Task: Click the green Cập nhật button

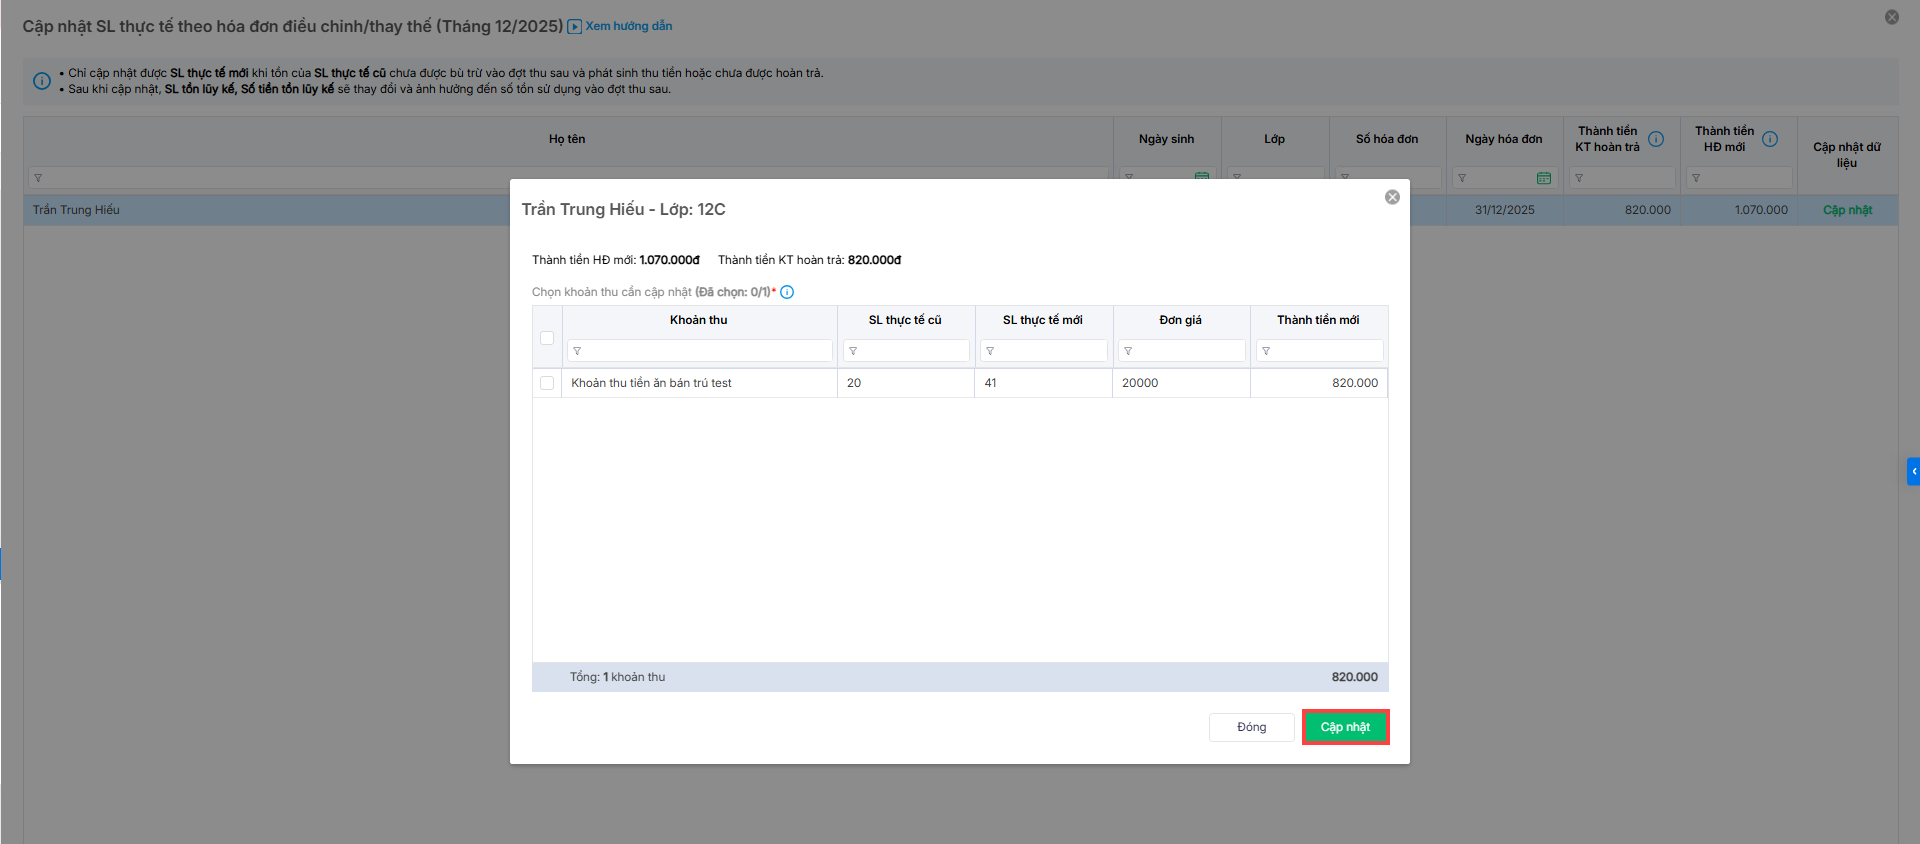Action: point(1345,727)
